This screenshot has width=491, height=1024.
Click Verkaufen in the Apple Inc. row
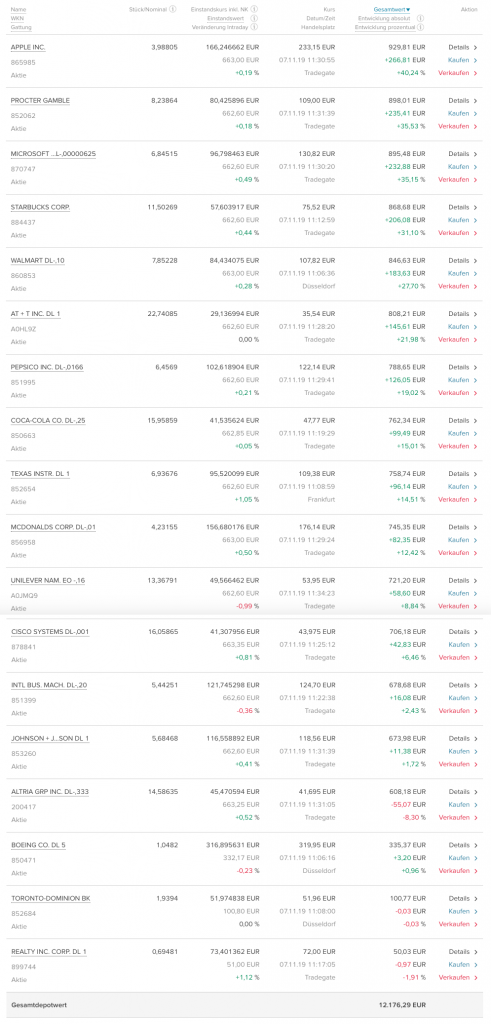pyautogui.click(x=458, y=73)
